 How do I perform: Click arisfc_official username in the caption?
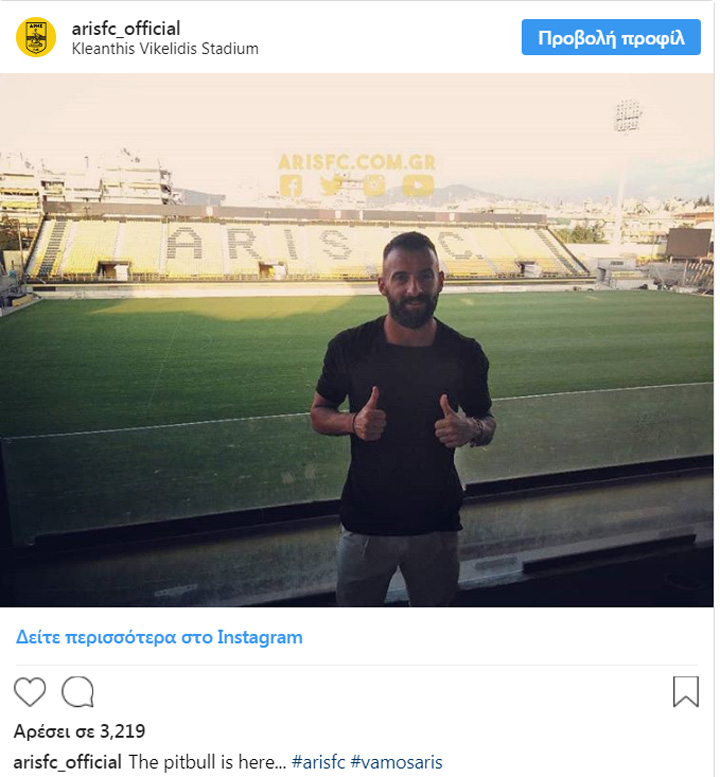[68, 762]
